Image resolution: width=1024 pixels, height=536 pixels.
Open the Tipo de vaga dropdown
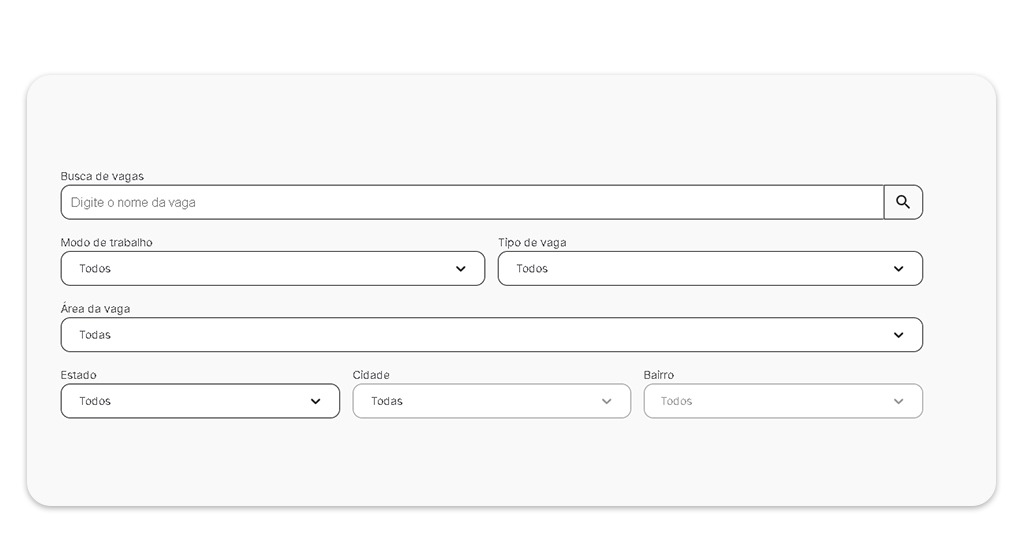click(x=690, y=268)
